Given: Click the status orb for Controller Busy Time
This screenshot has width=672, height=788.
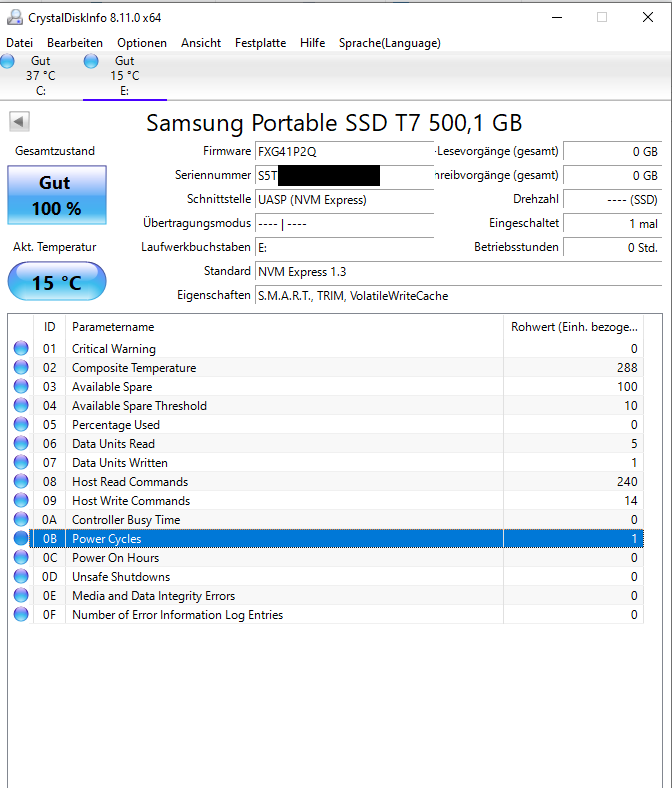Looking at the screenshot, I should point(21,520).
